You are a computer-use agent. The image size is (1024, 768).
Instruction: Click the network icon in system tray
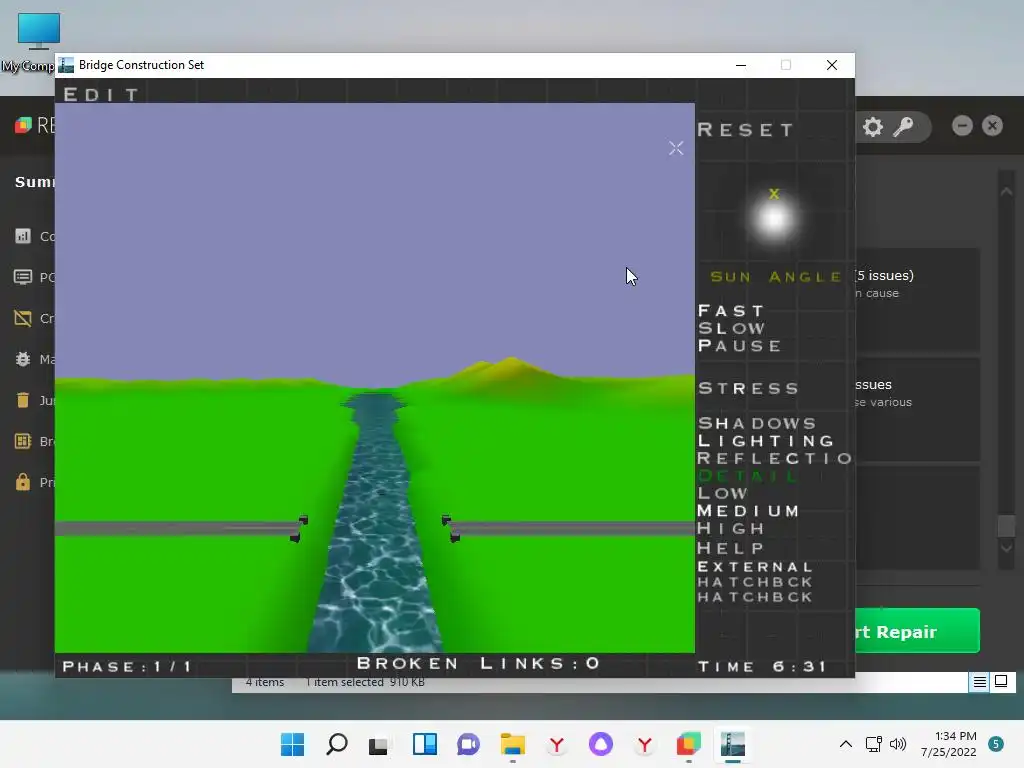click(873, 744)
